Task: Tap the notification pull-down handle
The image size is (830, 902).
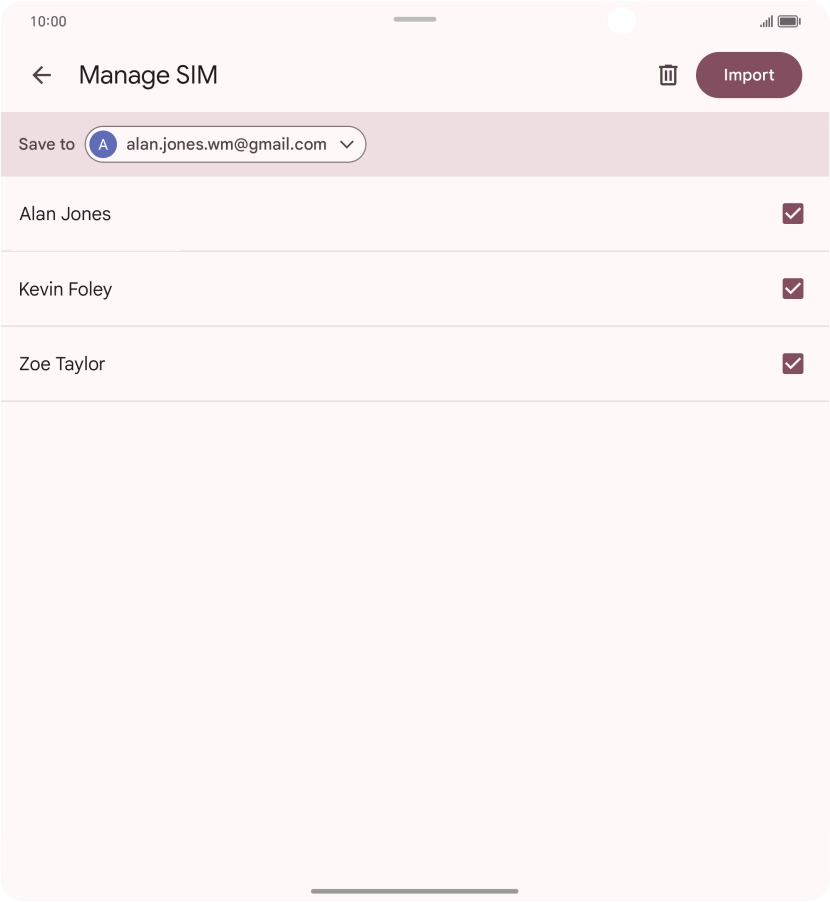Action: (414, 18)
